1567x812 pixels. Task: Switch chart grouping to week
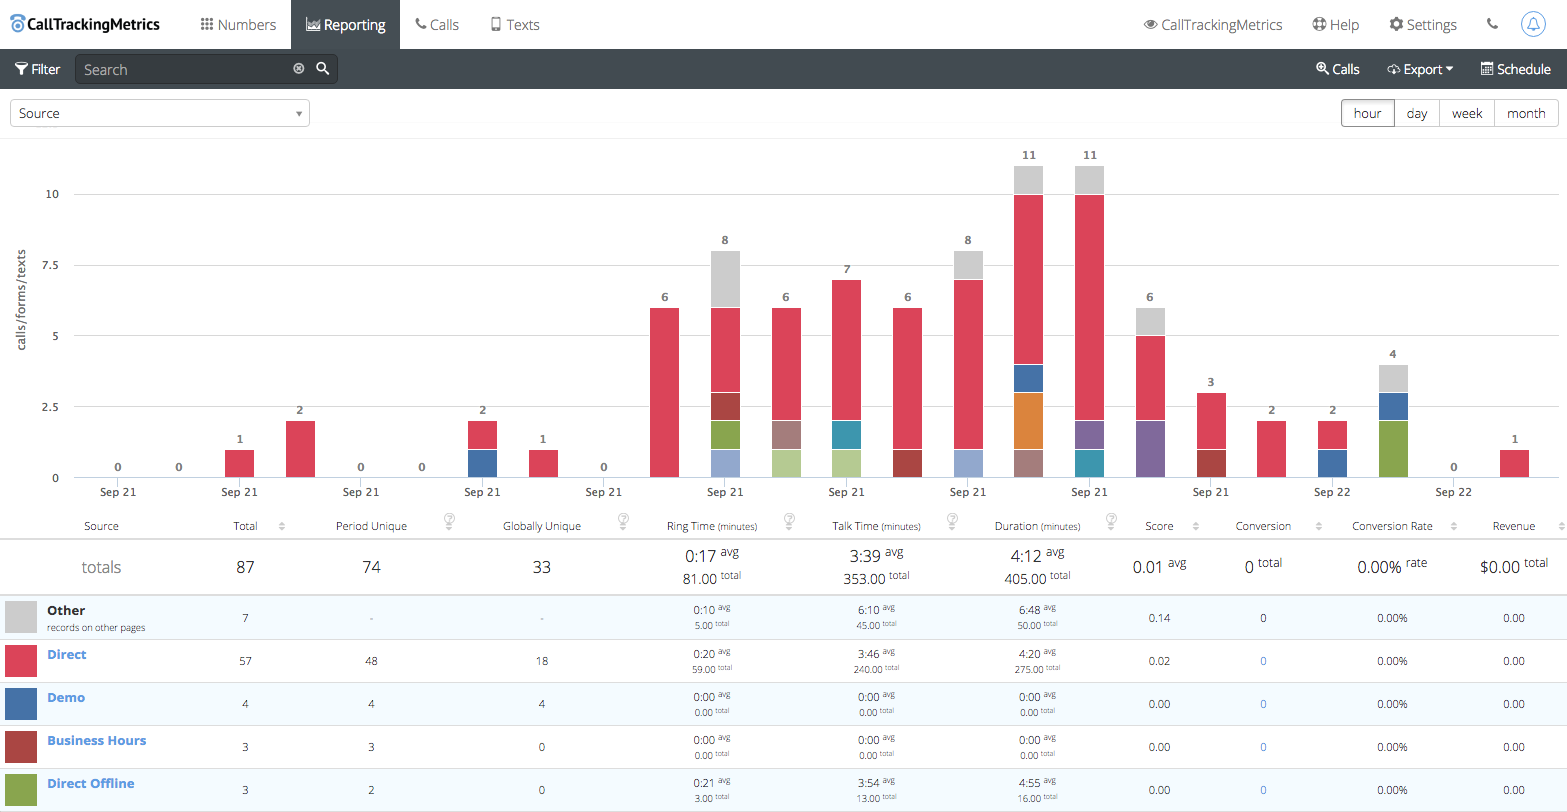point(1466,113)
